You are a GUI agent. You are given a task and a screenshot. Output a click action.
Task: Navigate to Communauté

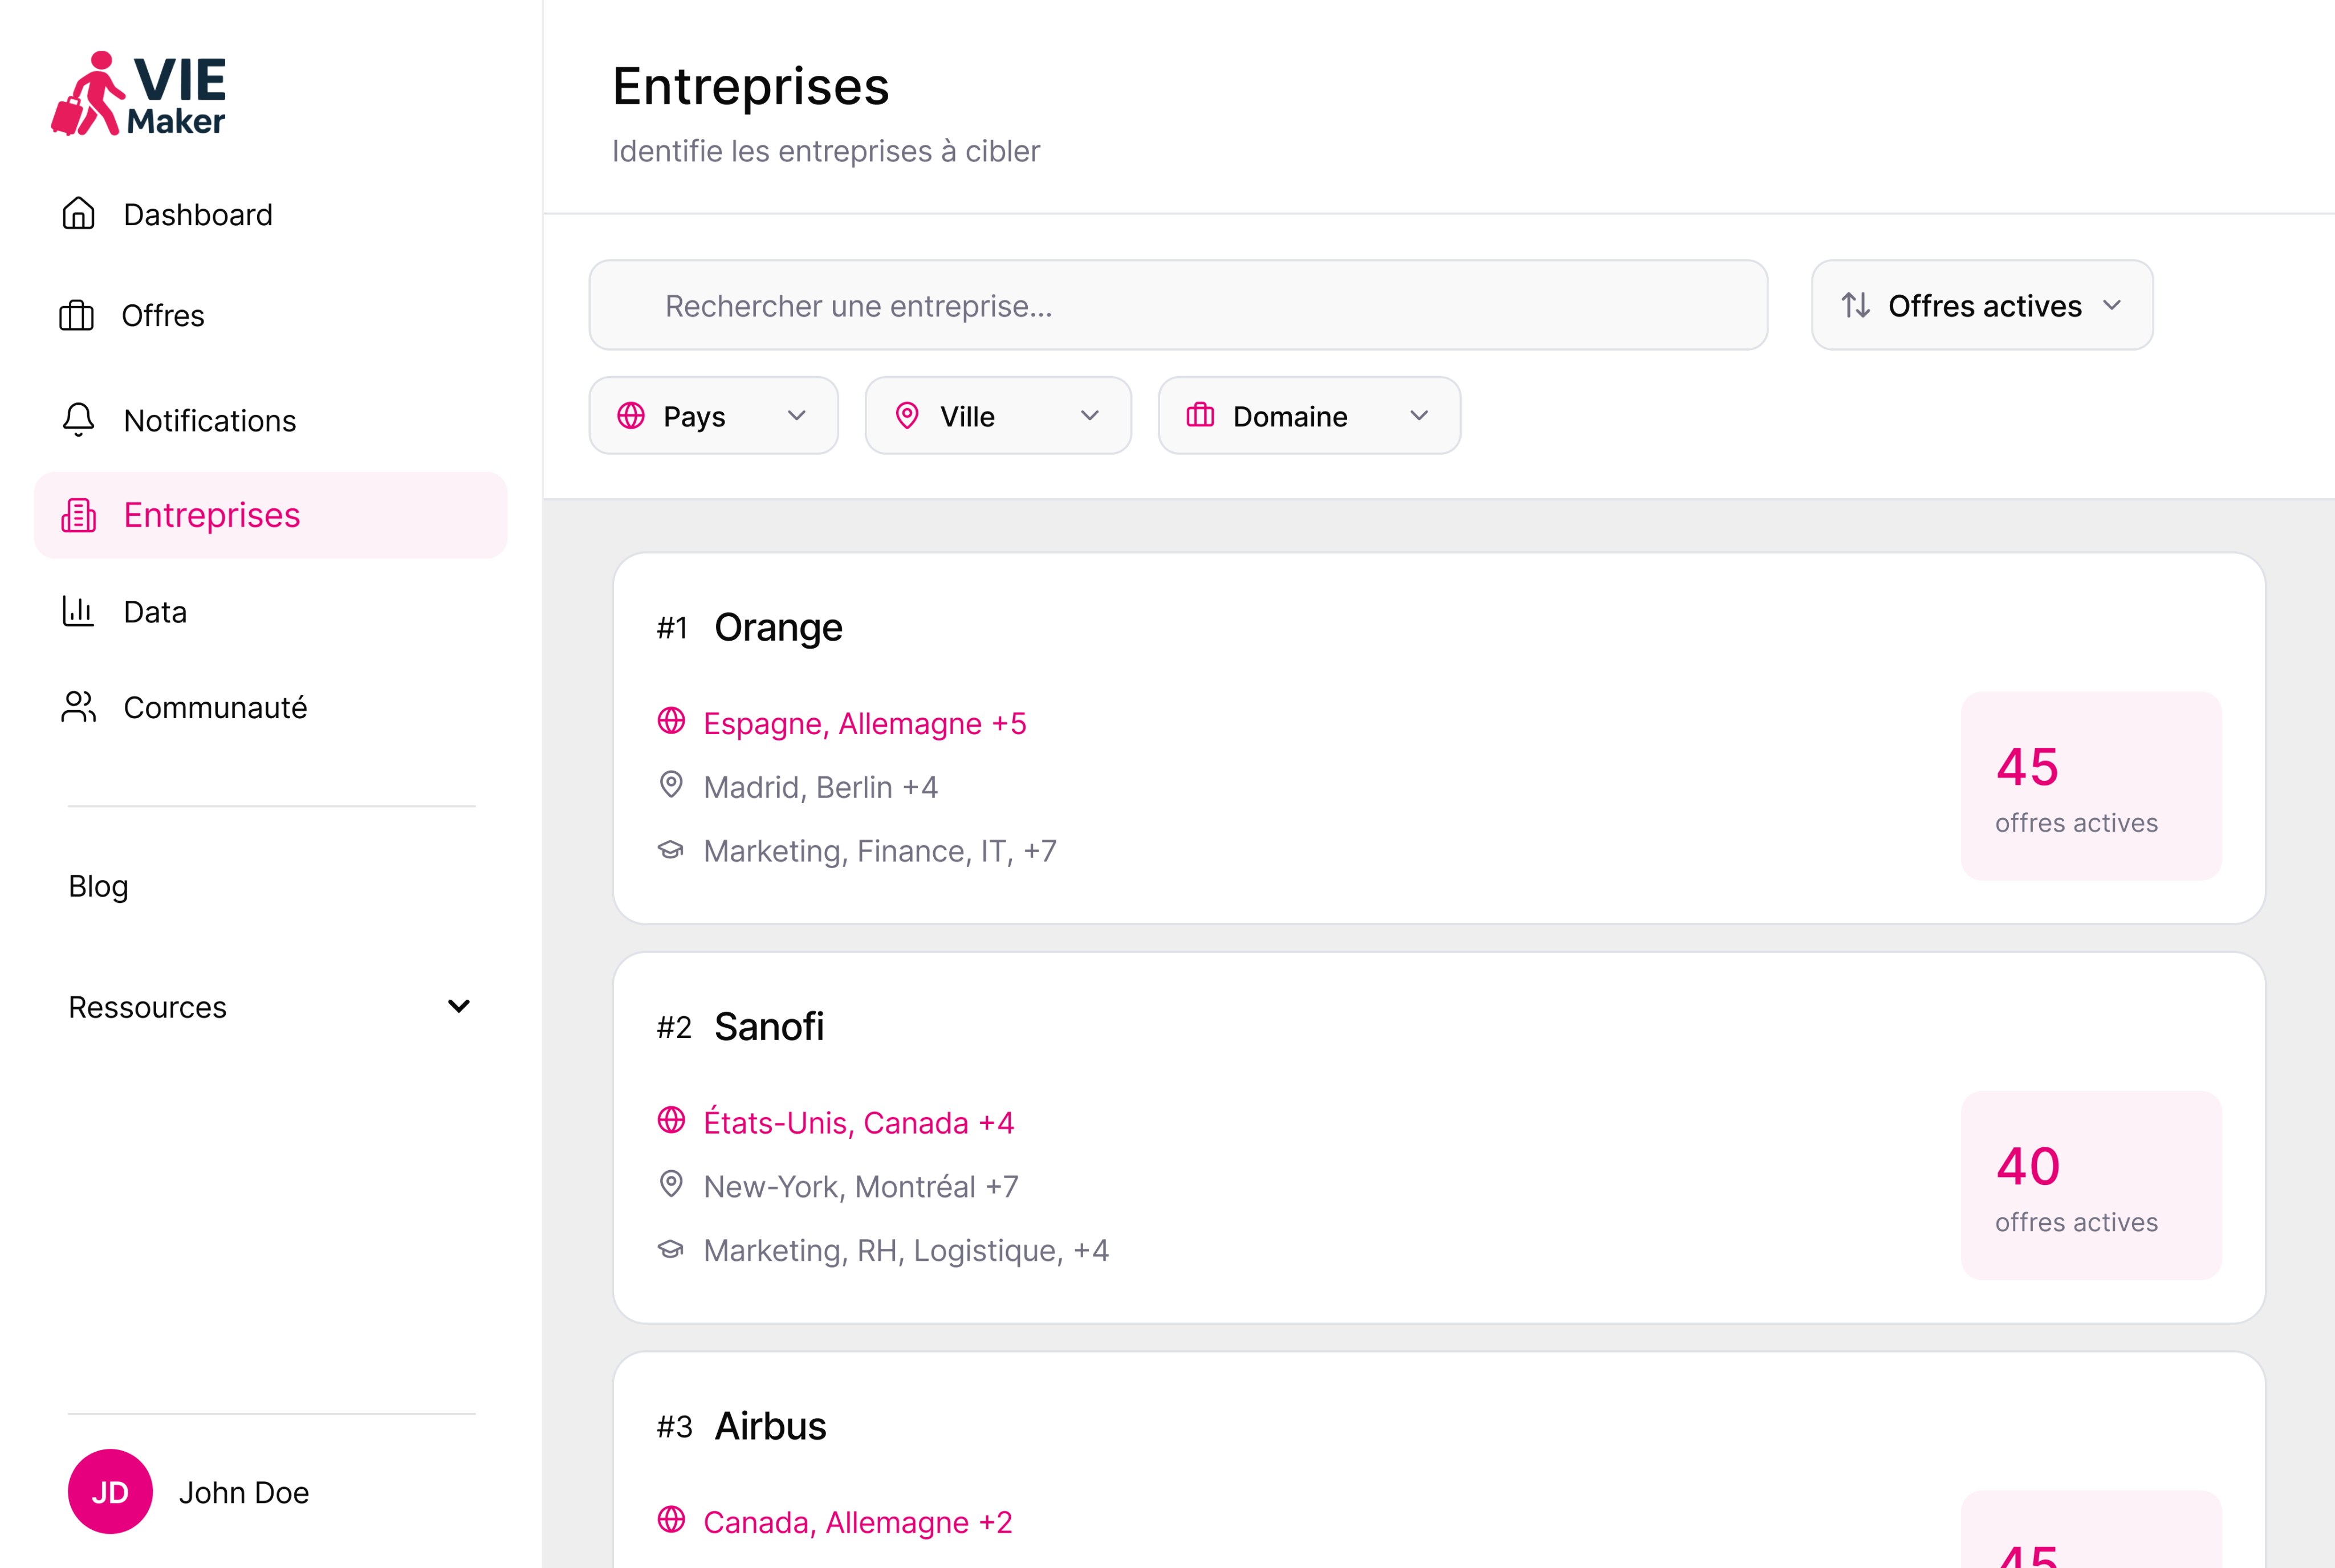click(x=271, y=707)
